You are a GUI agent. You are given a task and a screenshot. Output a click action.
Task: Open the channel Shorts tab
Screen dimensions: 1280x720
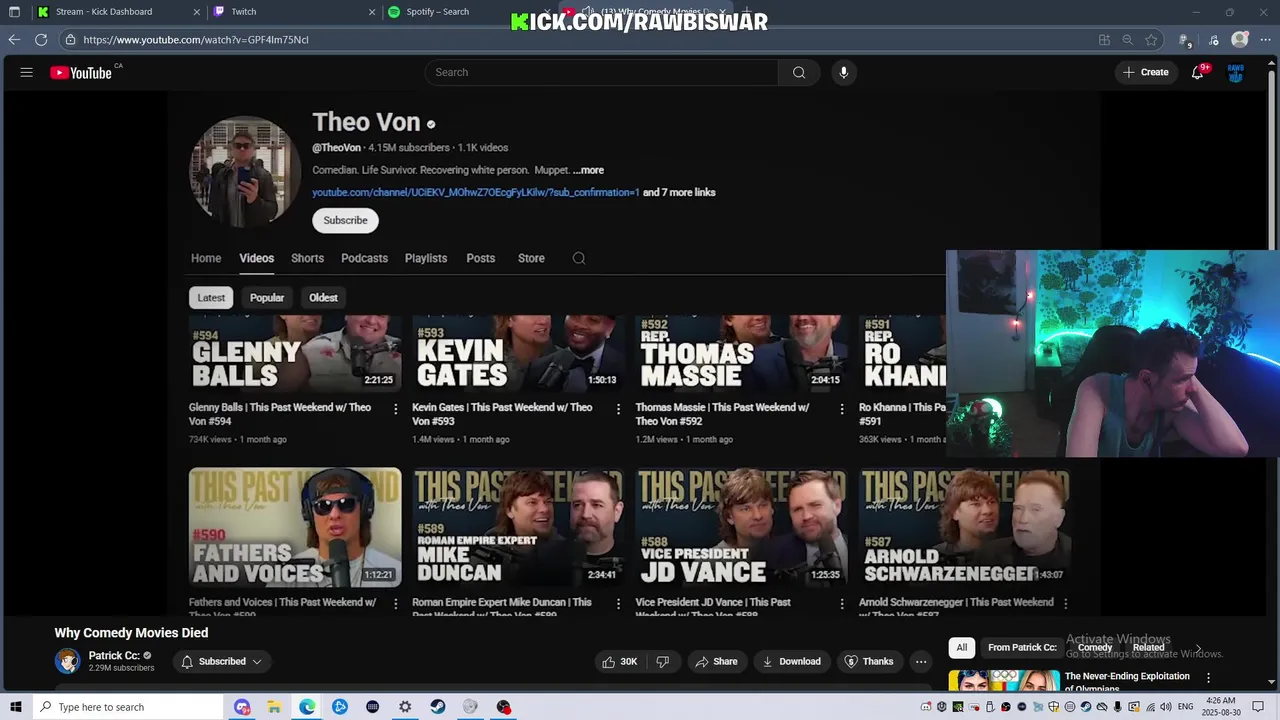tap(307, 258)
